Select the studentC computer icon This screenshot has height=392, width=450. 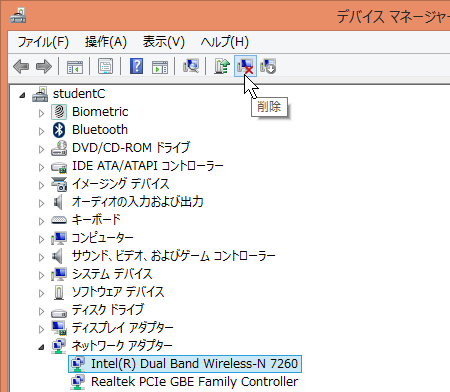coord(40,94)
